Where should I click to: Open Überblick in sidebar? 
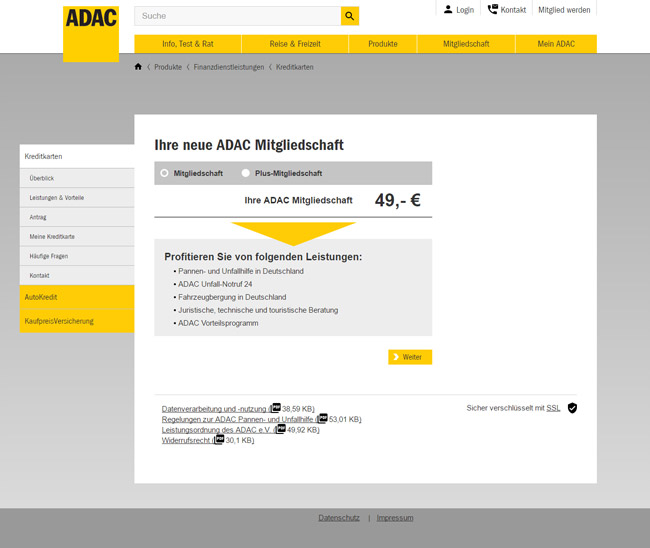(77, 178)
